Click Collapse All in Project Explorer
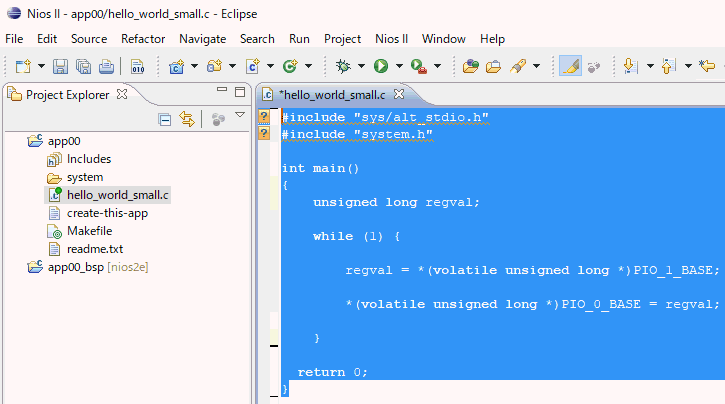This screenshot has height=404, width=725. click(x=165, y=120)
